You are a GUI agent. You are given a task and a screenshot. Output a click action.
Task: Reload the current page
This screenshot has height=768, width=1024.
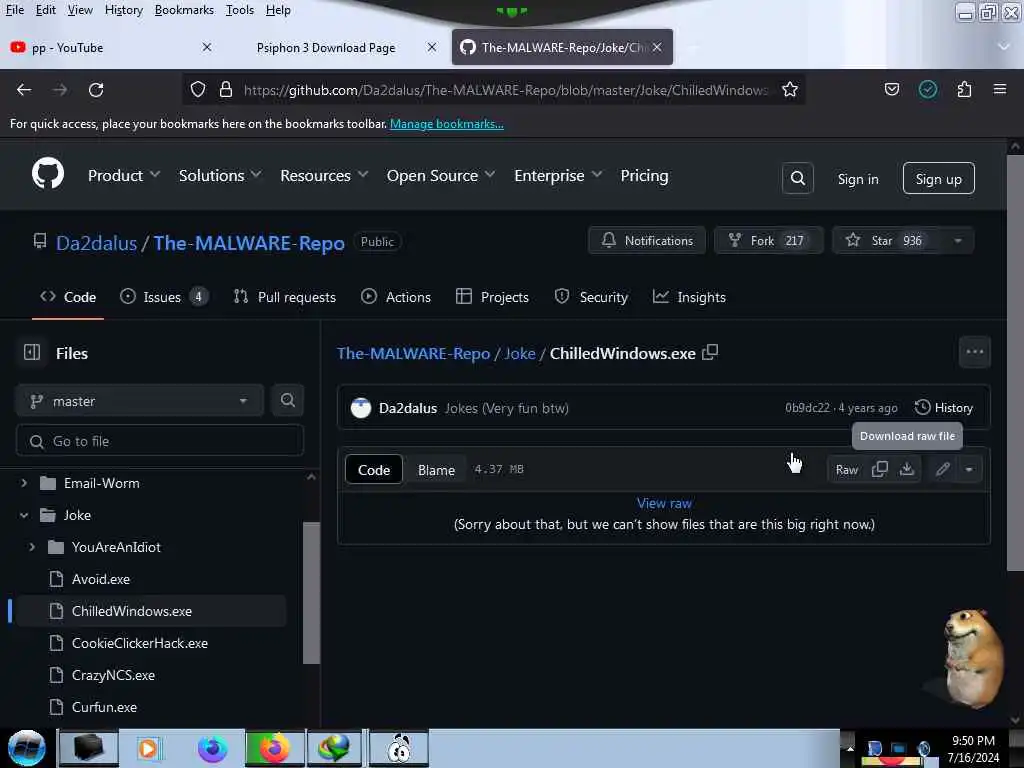[96, 89]
